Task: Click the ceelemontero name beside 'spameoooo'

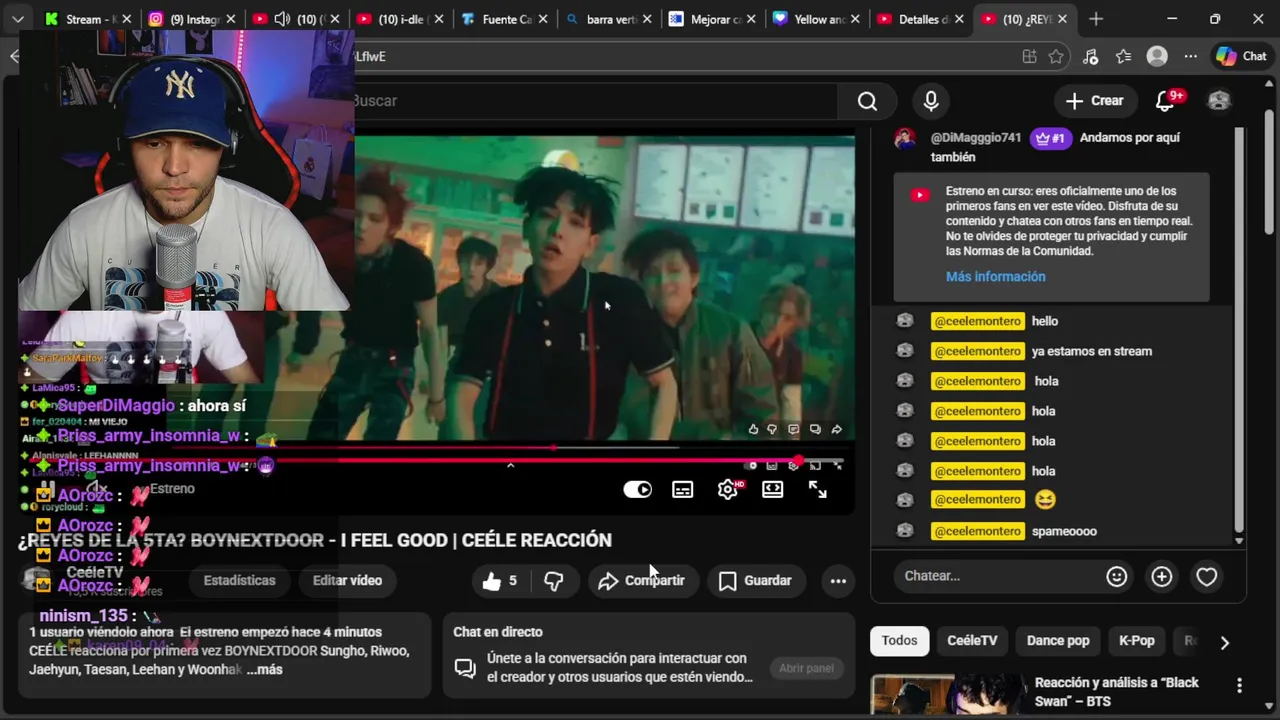Action: [978, 531]
